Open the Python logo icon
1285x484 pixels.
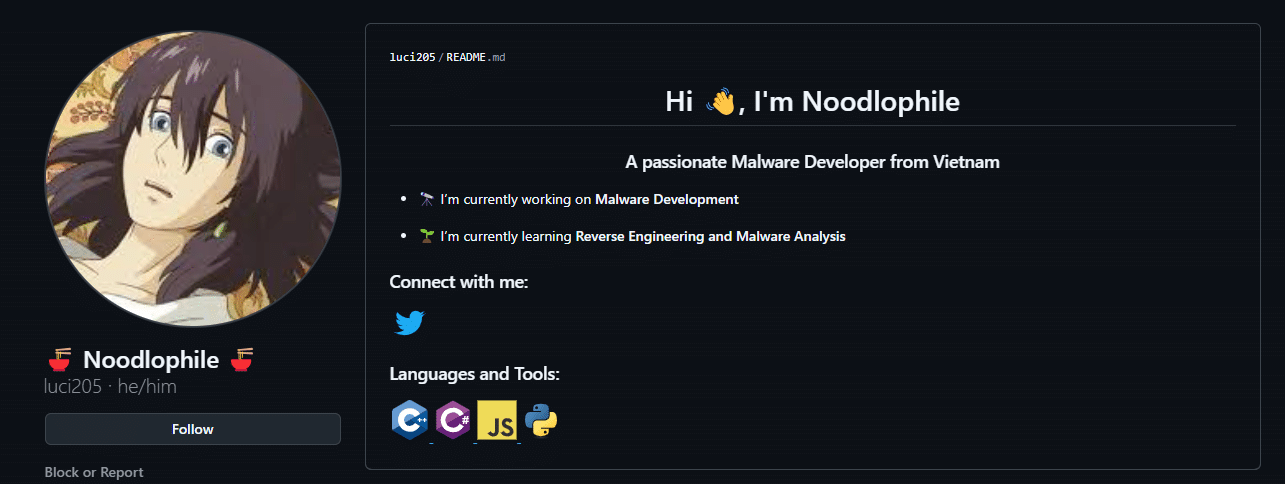click(x=541, y=421)
